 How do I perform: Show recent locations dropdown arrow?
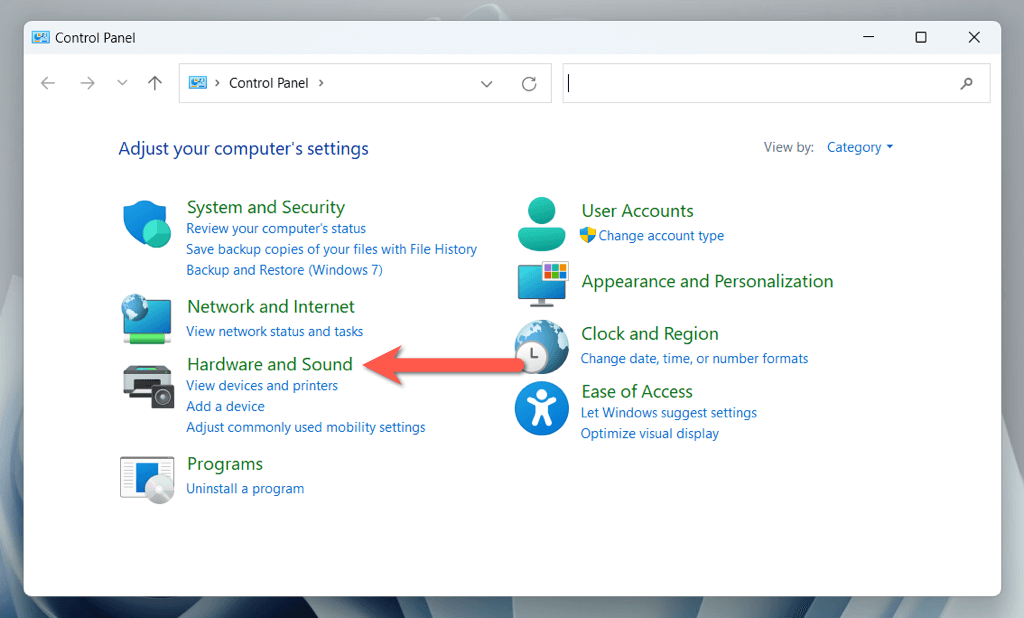click(x=122, y=84)
